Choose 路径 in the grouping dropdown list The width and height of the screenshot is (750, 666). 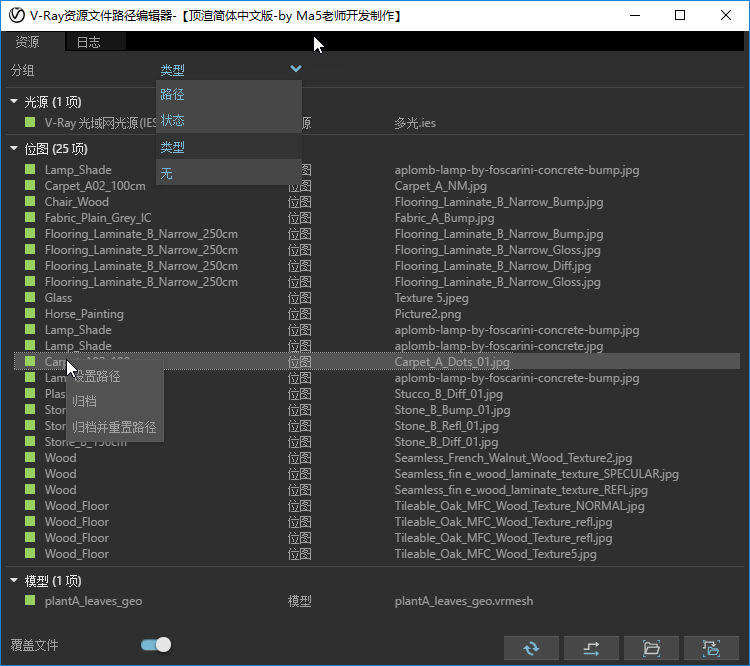[x=229, y=94]
